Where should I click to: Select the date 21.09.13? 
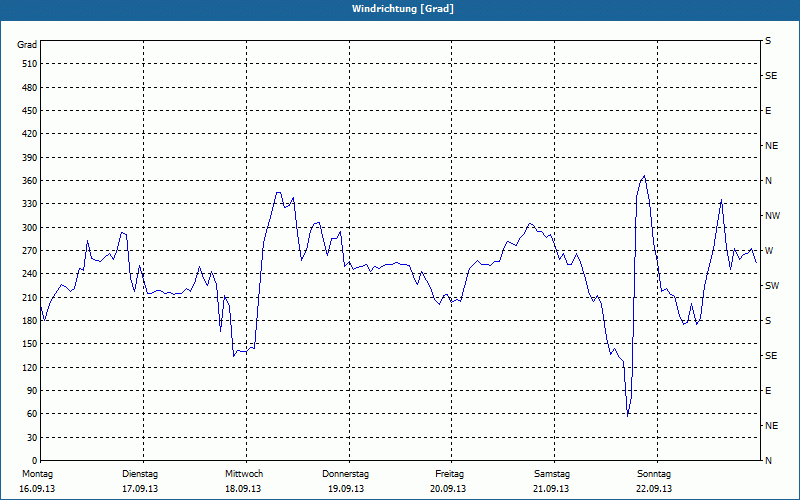(552, 489)
